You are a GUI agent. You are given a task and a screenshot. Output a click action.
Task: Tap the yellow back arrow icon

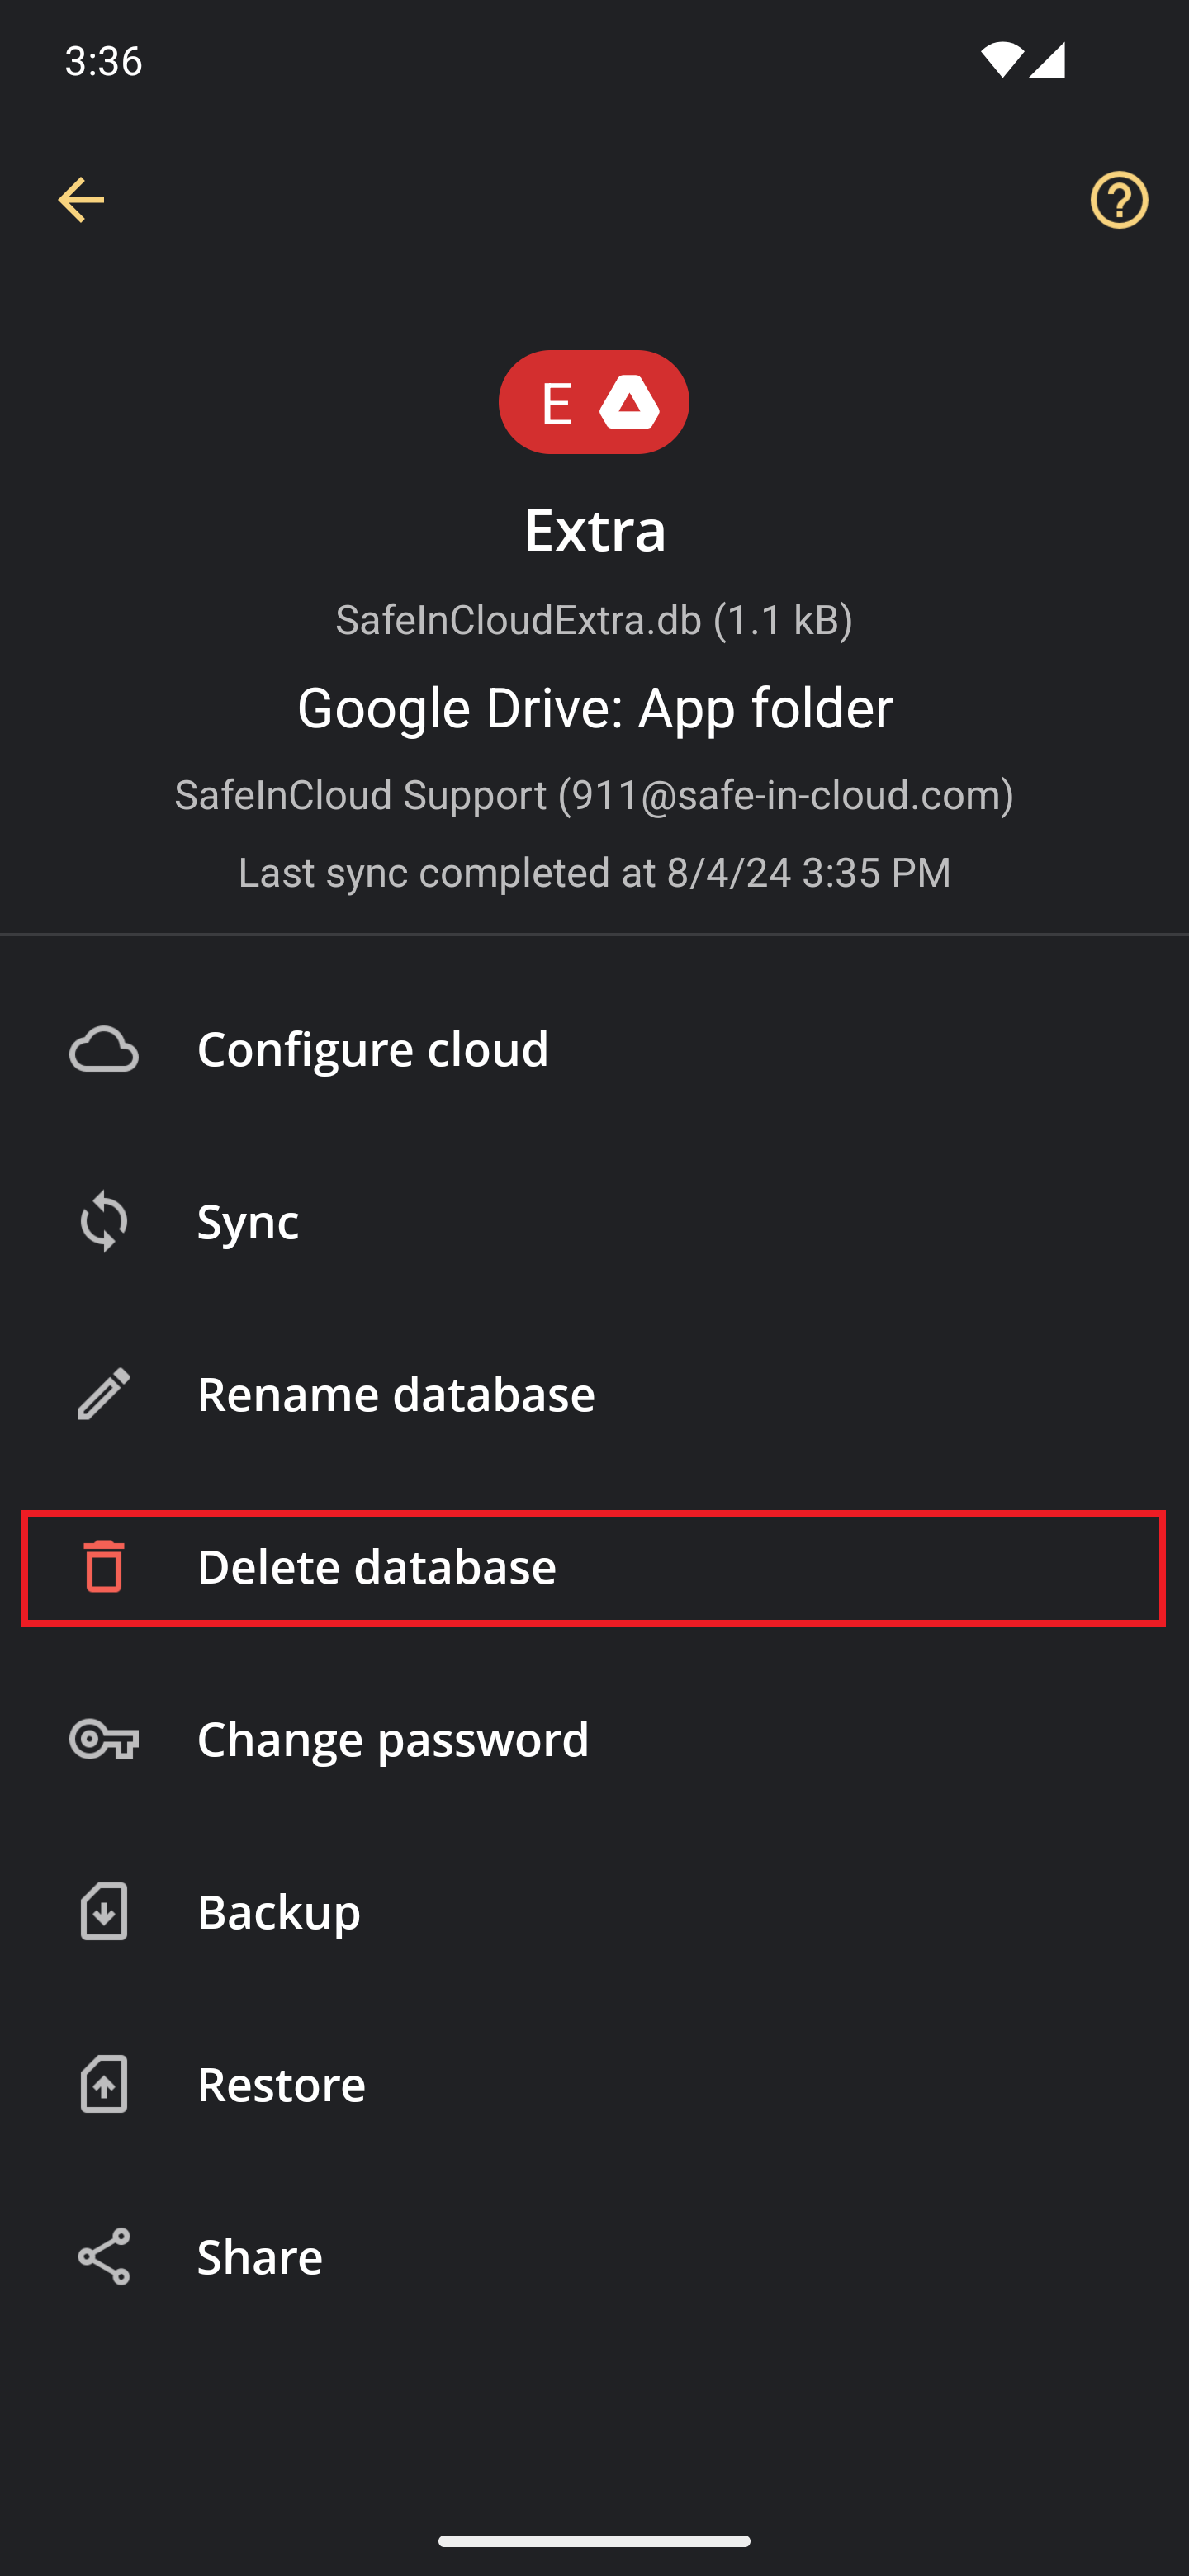tap(81, 200)
